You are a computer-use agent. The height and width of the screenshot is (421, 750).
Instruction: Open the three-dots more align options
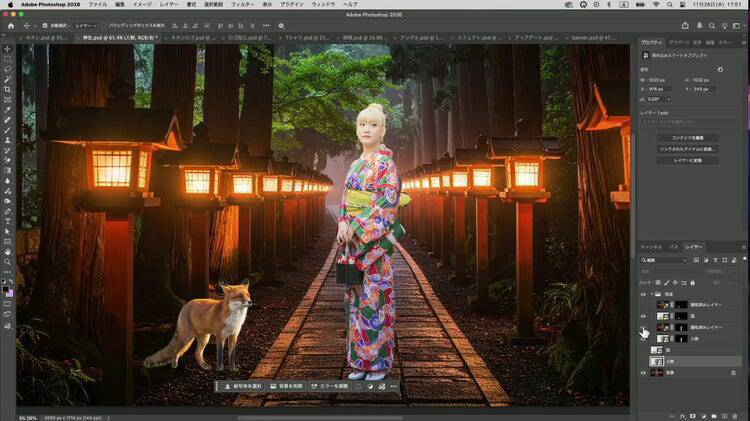click(x=266, y=26)
